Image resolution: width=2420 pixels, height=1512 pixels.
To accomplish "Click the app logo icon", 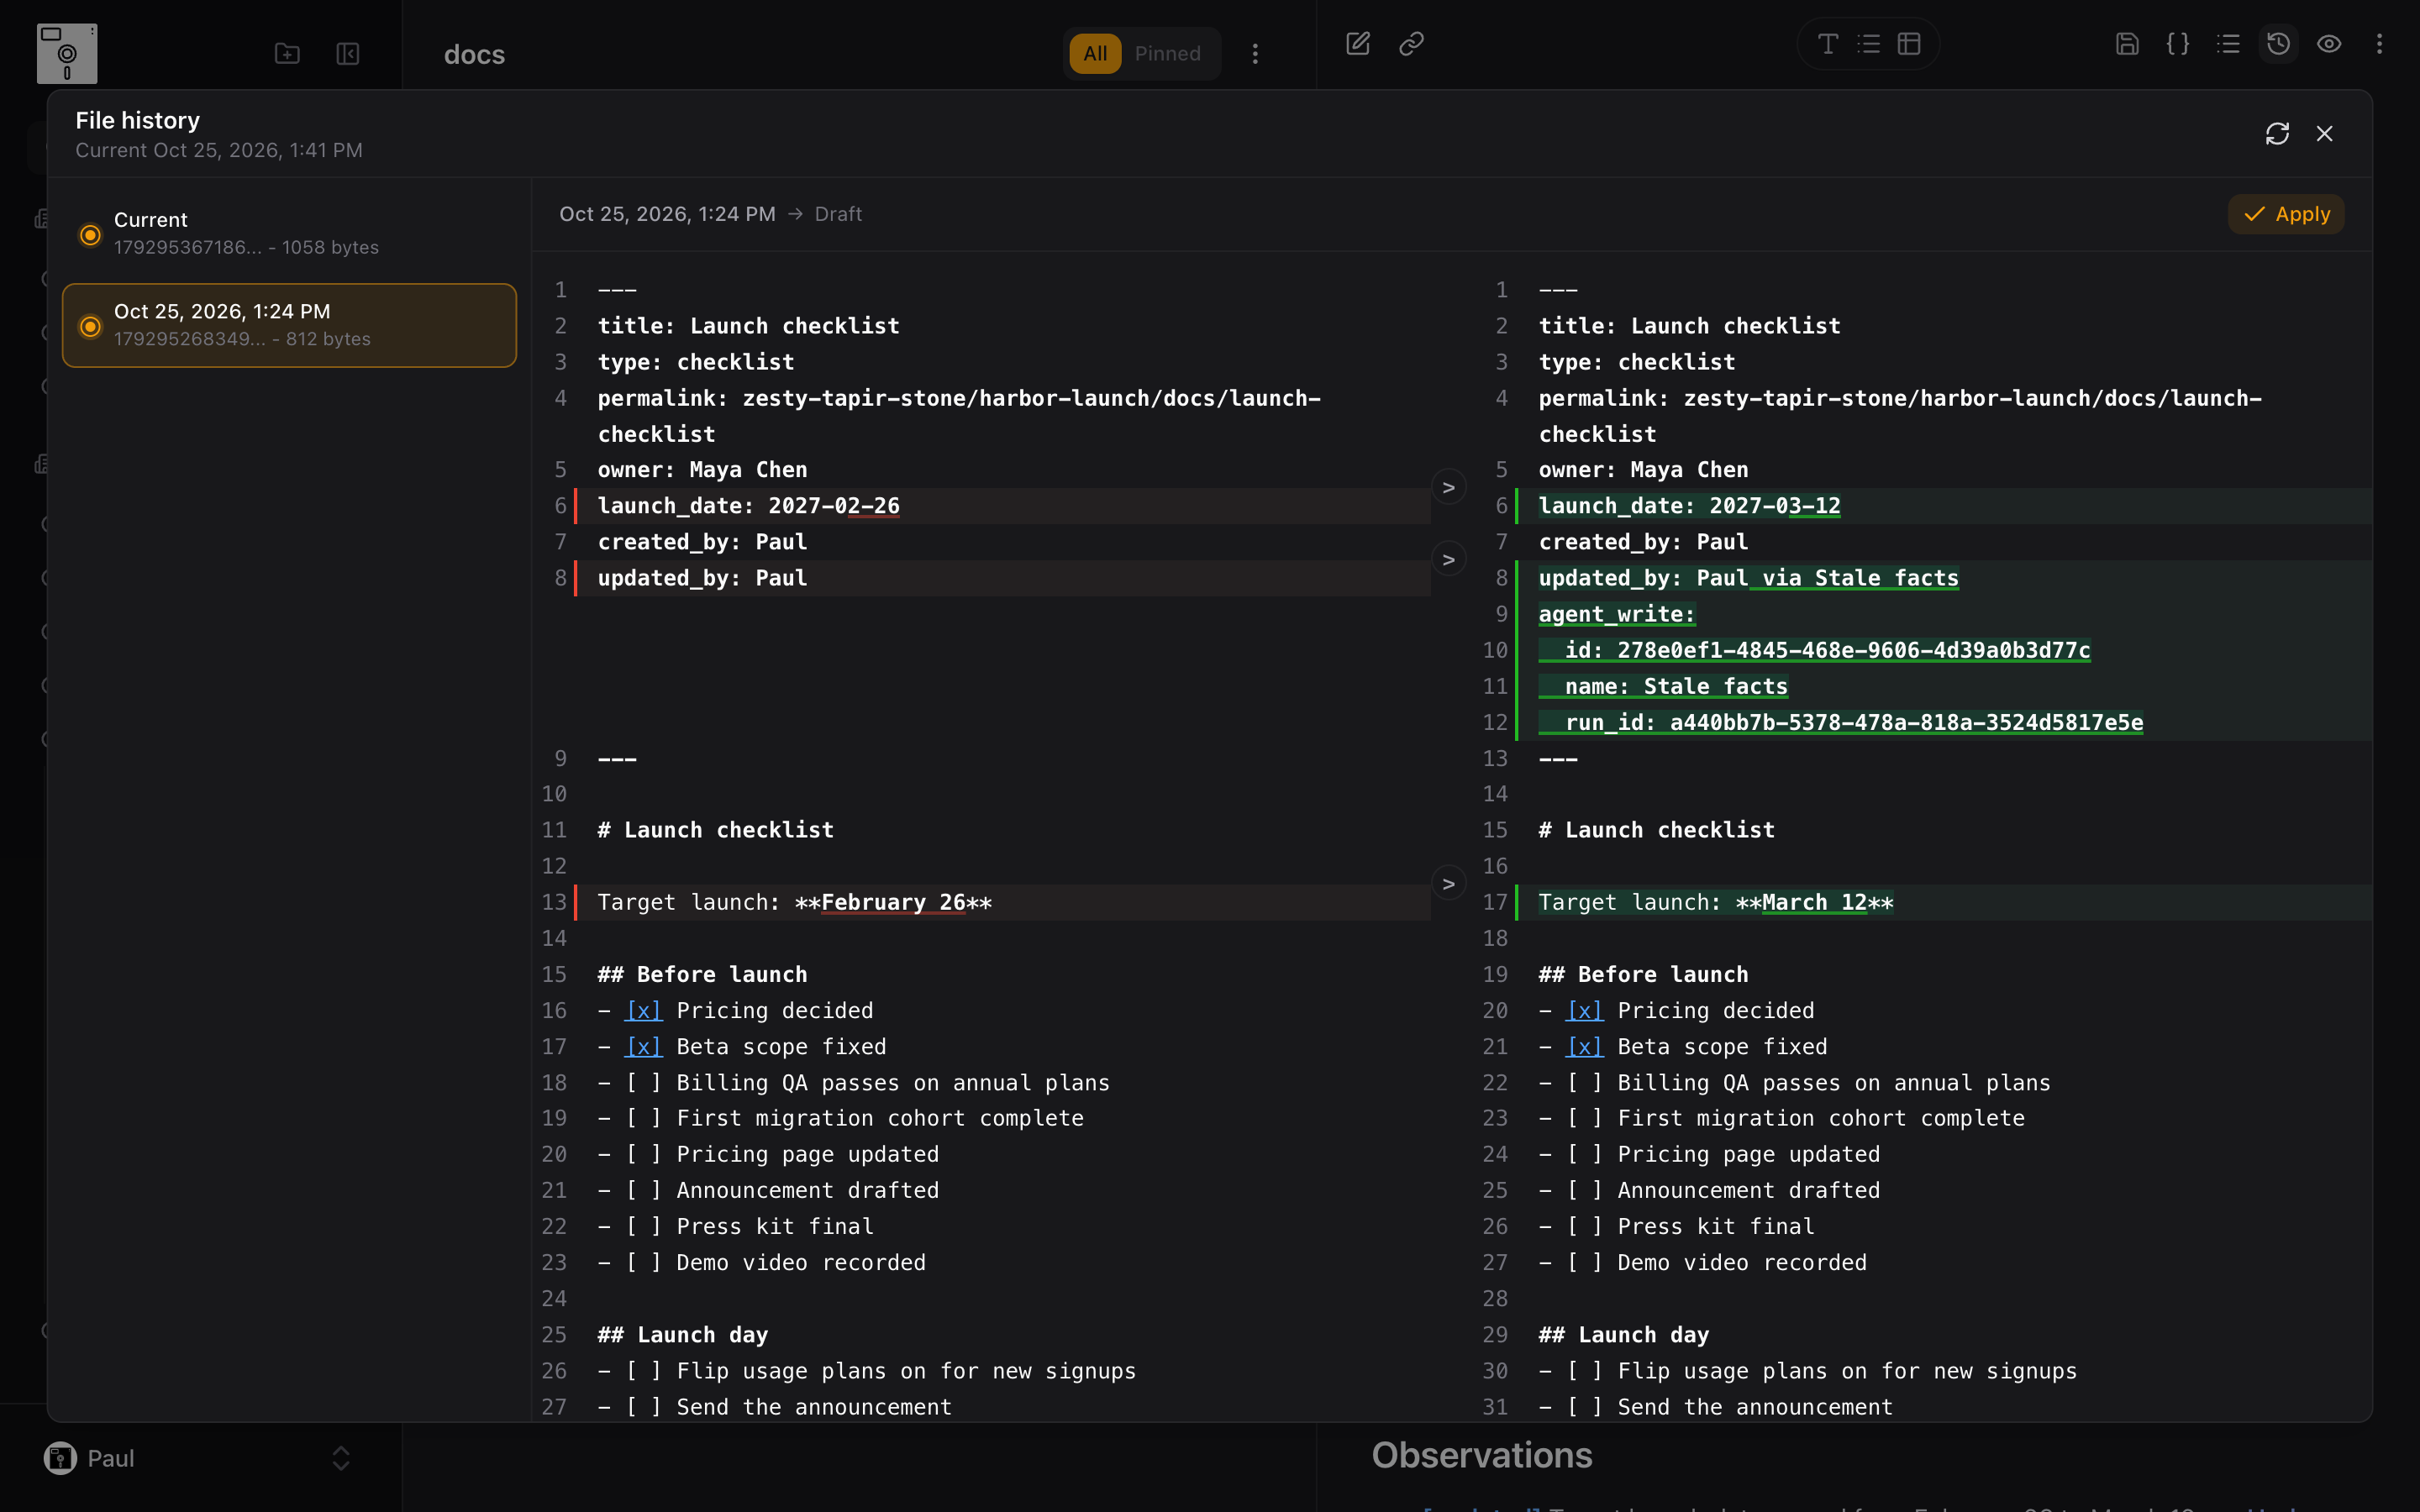I will tap(67, 53).
